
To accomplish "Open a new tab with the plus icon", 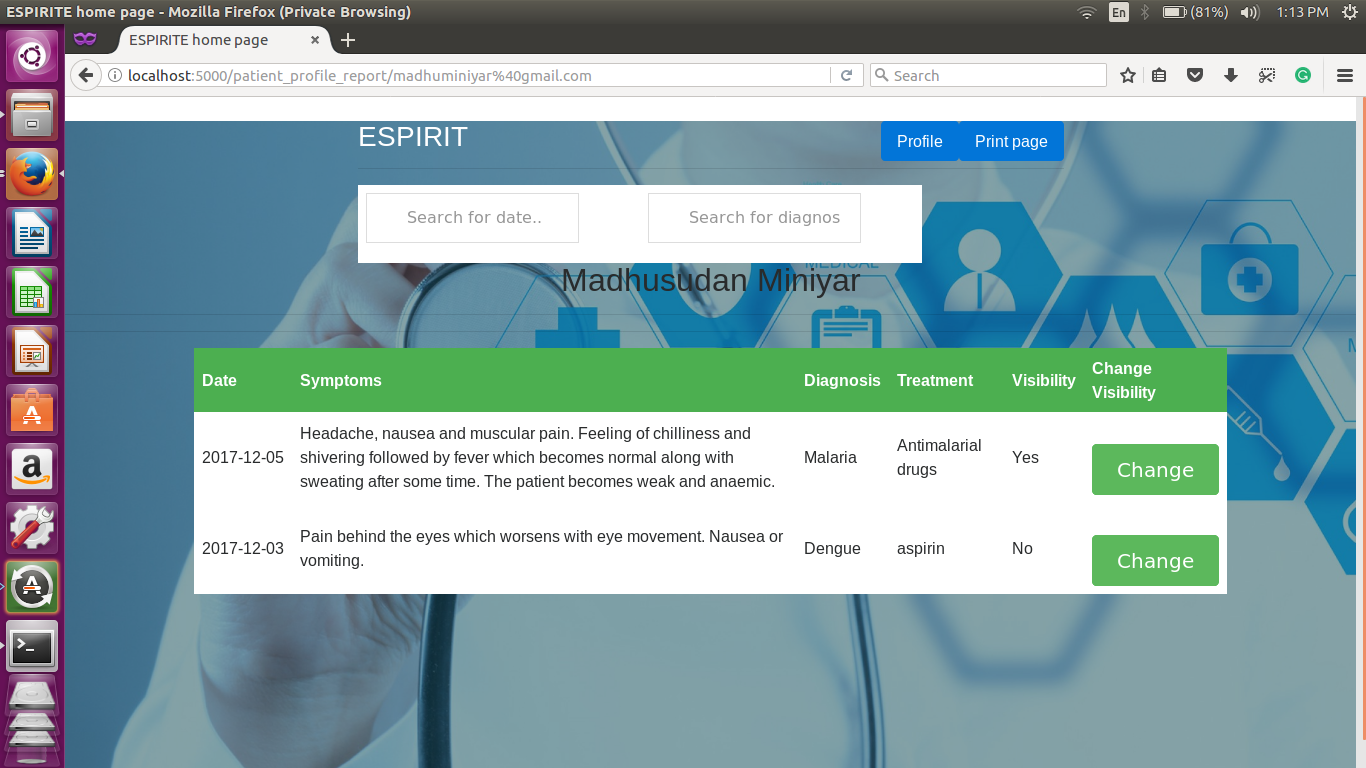I will click(x=348, y=40).
